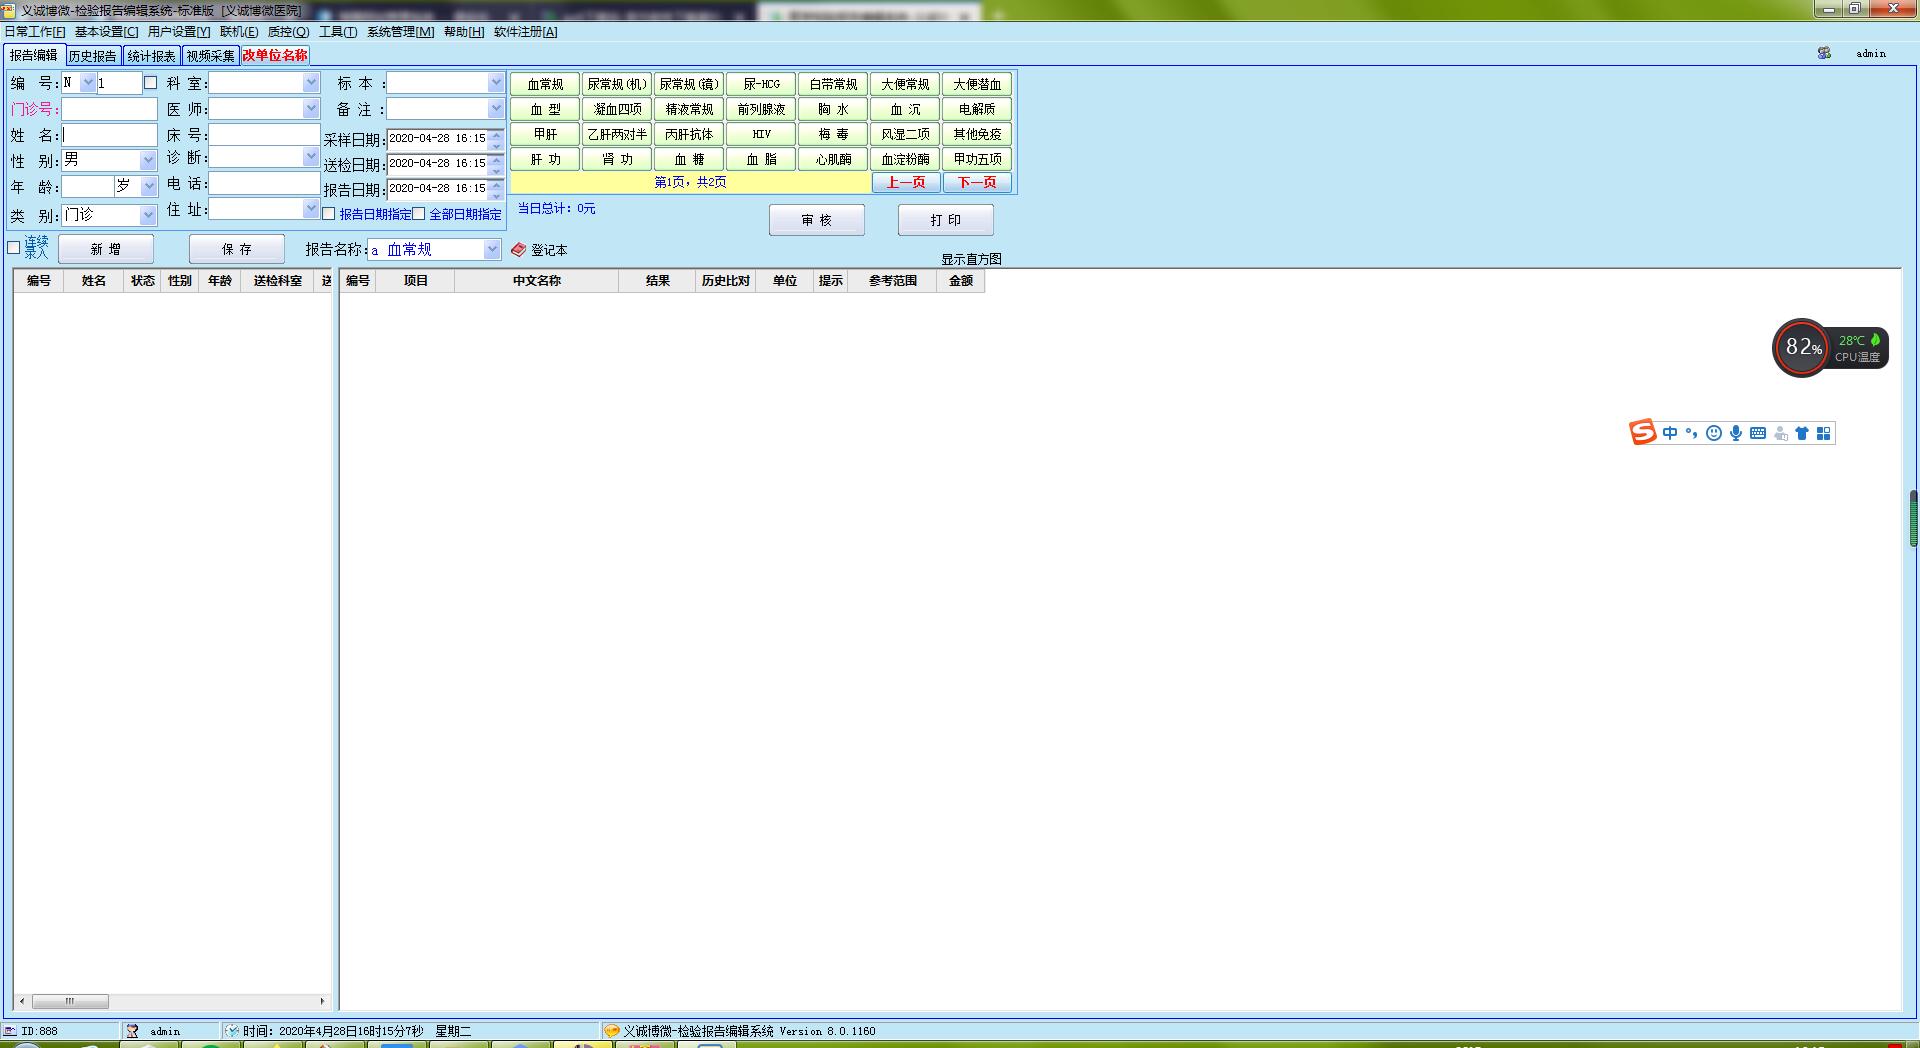This screenshot has width=1920, height=1048.
Task: Open the 类别 dropdown showing 门诊
Action: click(x=148, y=215)
